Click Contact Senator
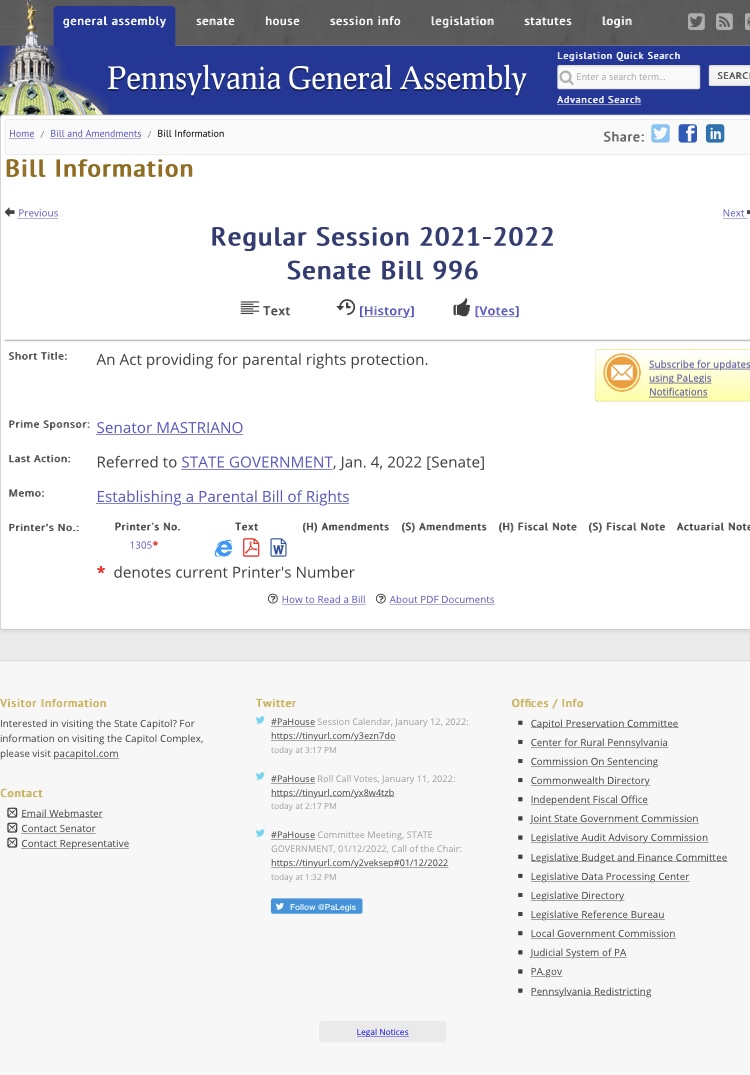This screenshot has width=750, height=1075. 58,828
